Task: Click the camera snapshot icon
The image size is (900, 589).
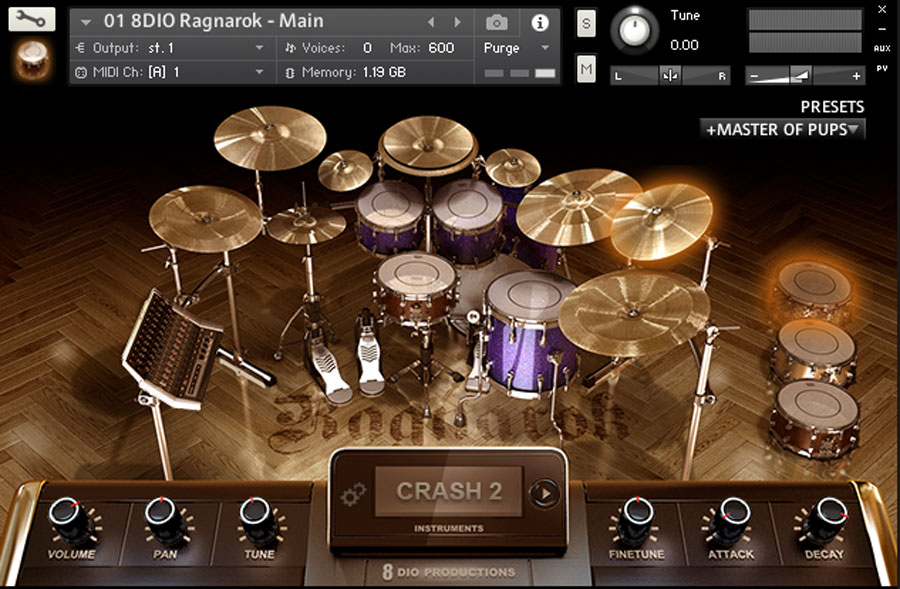Action: click(496, 23)
